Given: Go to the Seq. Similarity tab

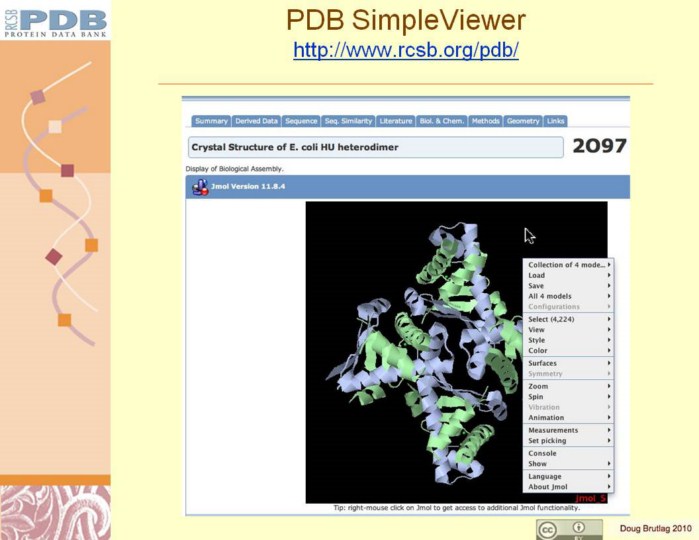Looking at the screenshot, I should point(347,121).
